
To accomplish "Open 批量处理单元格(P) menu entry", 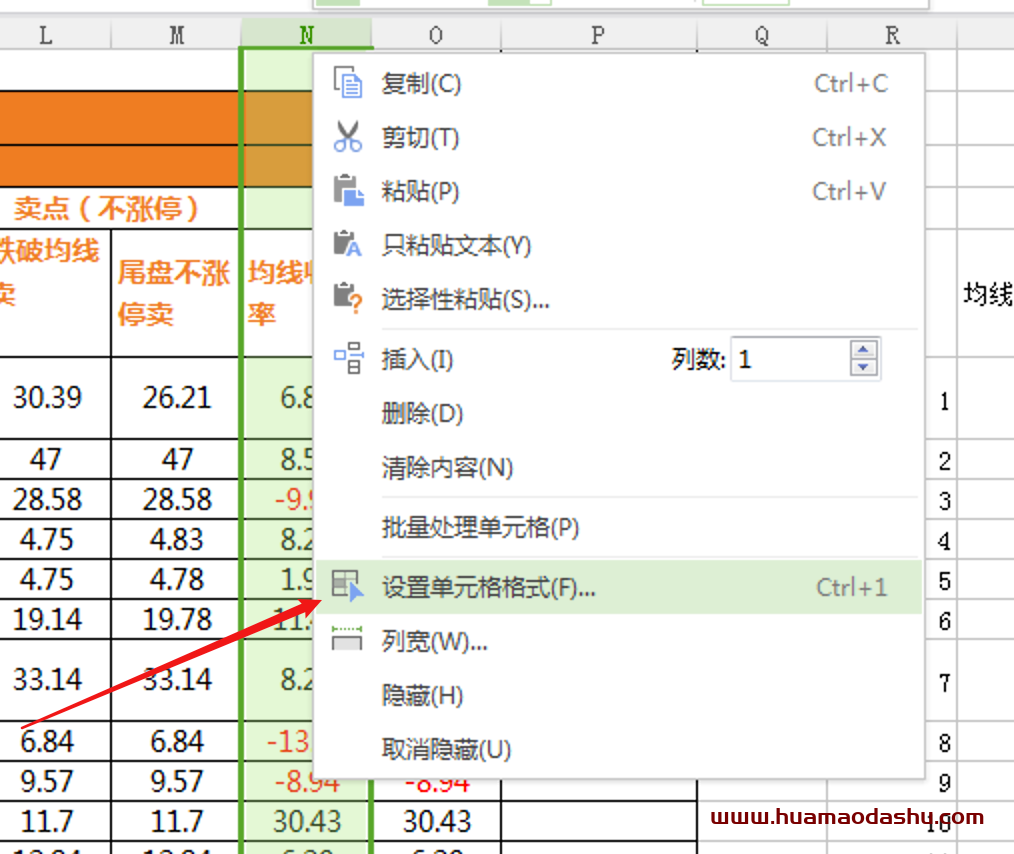I will [x=618, y=528].
